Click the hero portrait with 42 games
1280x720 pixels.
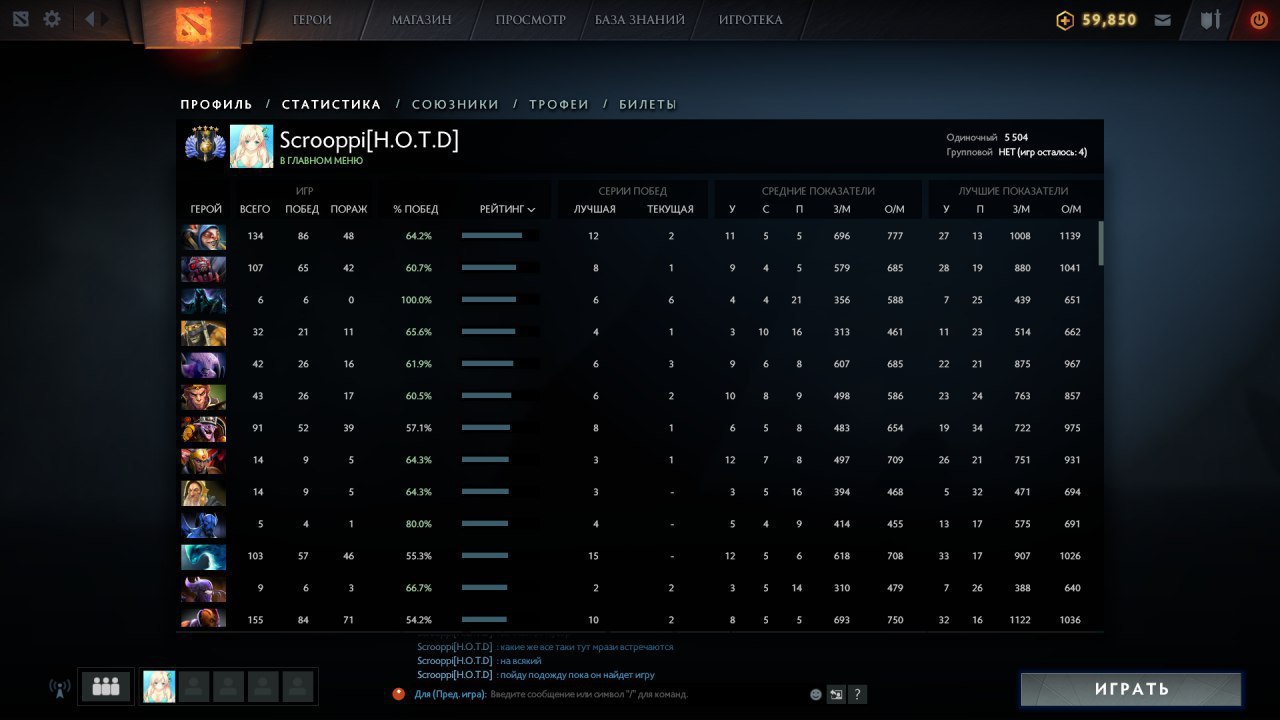pyautogui.click(x=203, y=365)
